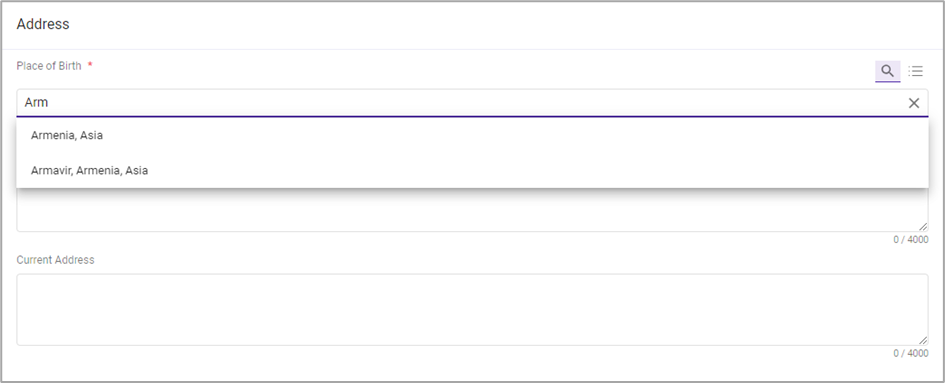
Task: Click resize handle of the text area under suggestions
Action: (x=923, y=226)
